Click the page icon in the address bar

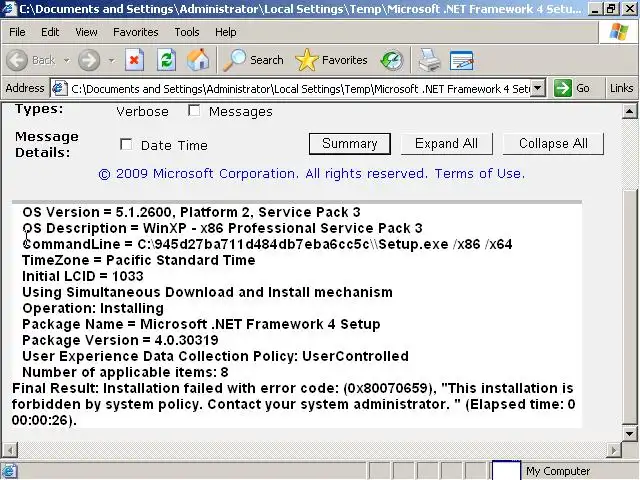[x=60, y=88]
